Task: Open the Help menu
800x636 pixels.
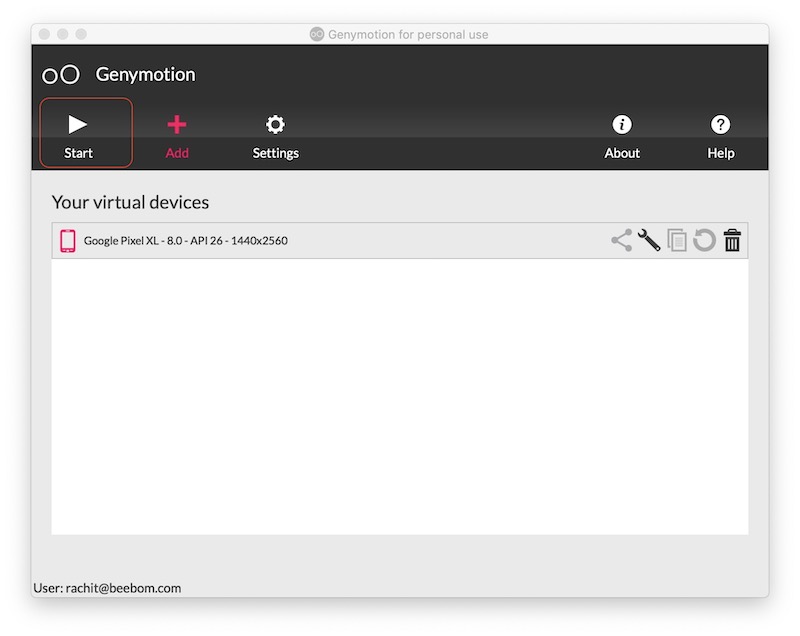Action: (720, 137)
